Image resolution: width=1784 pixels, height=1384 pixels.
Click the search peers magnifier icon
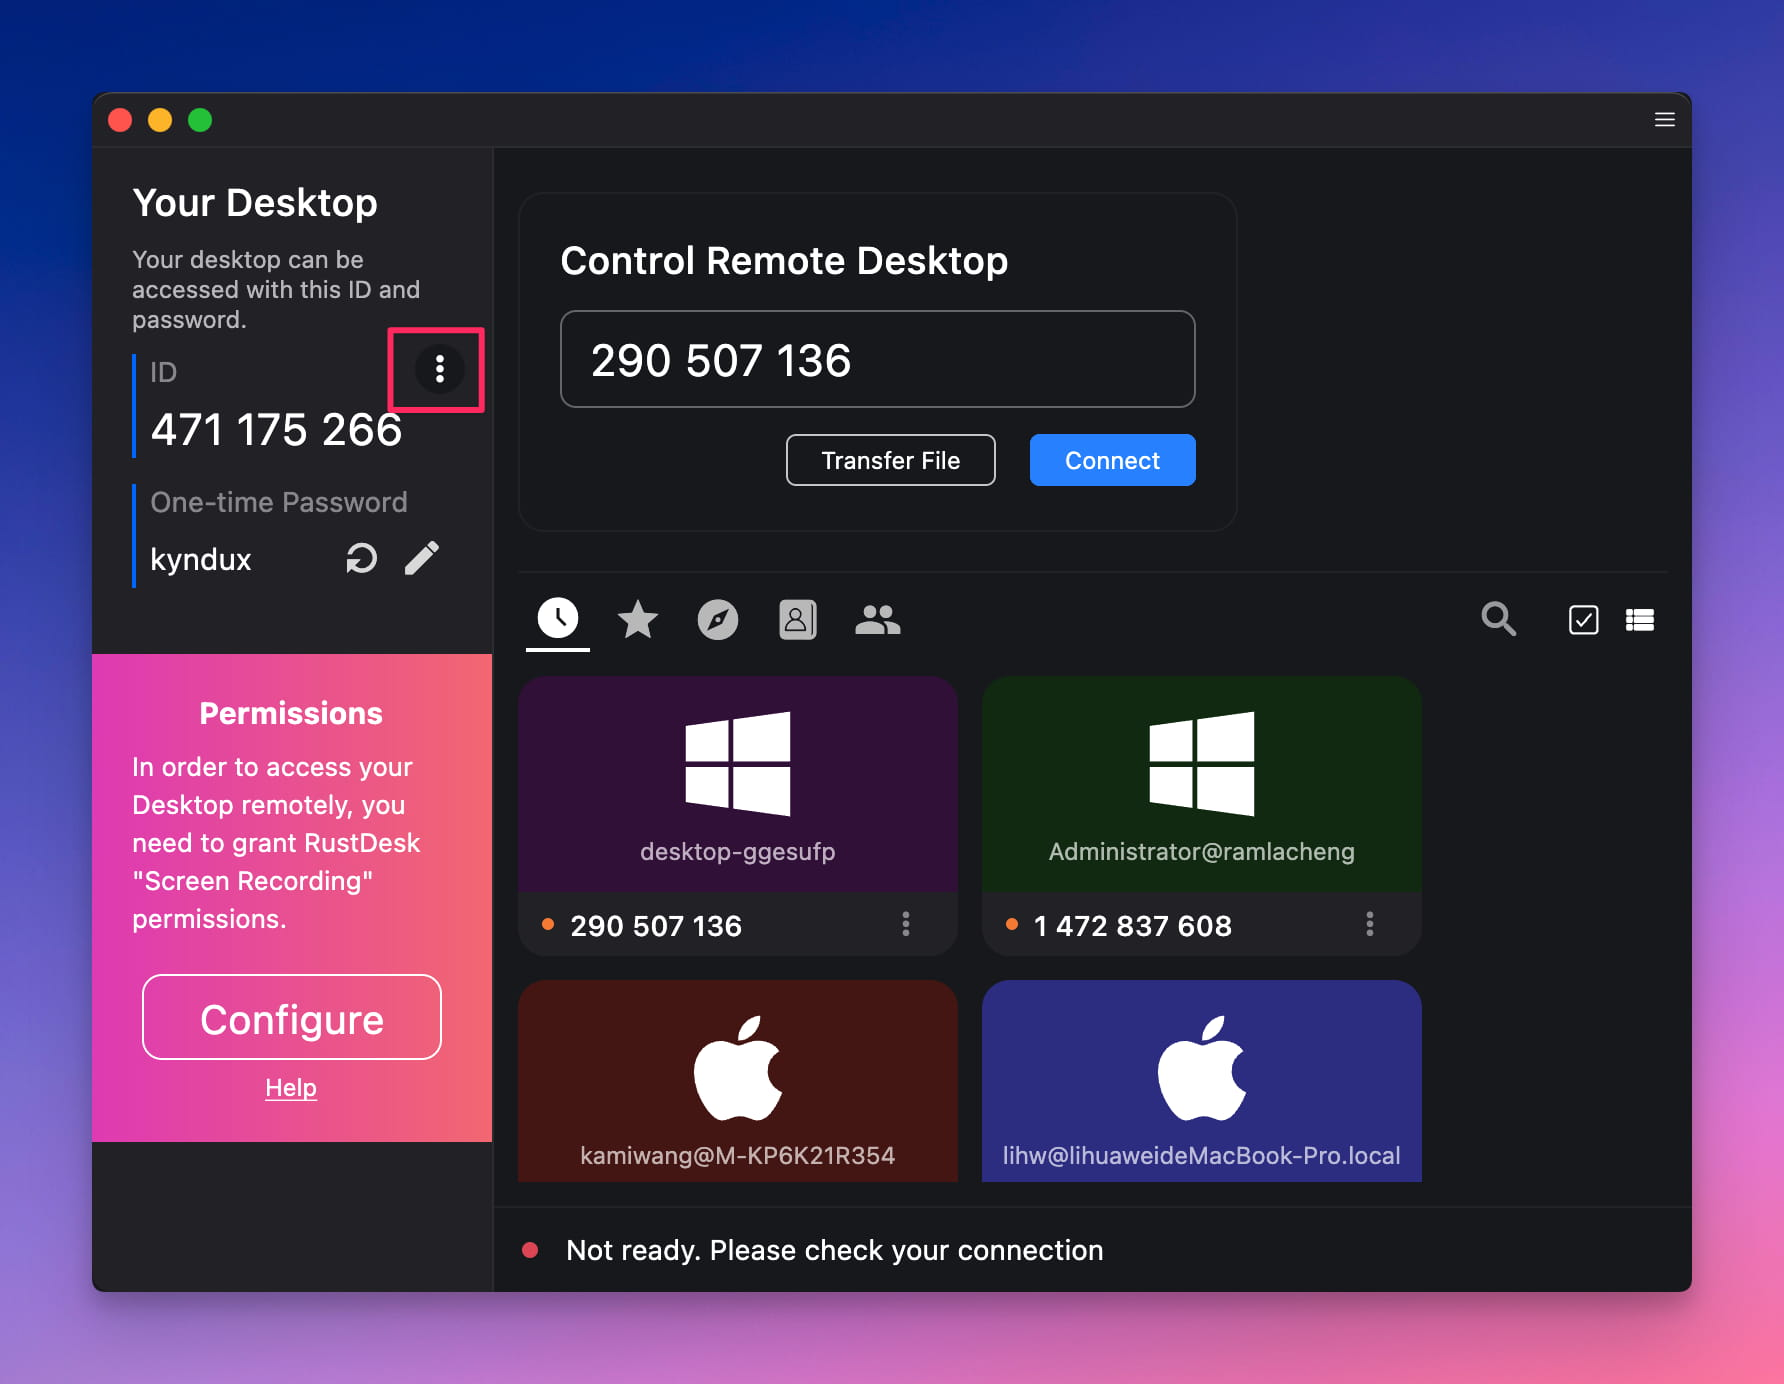point(1499,620)
